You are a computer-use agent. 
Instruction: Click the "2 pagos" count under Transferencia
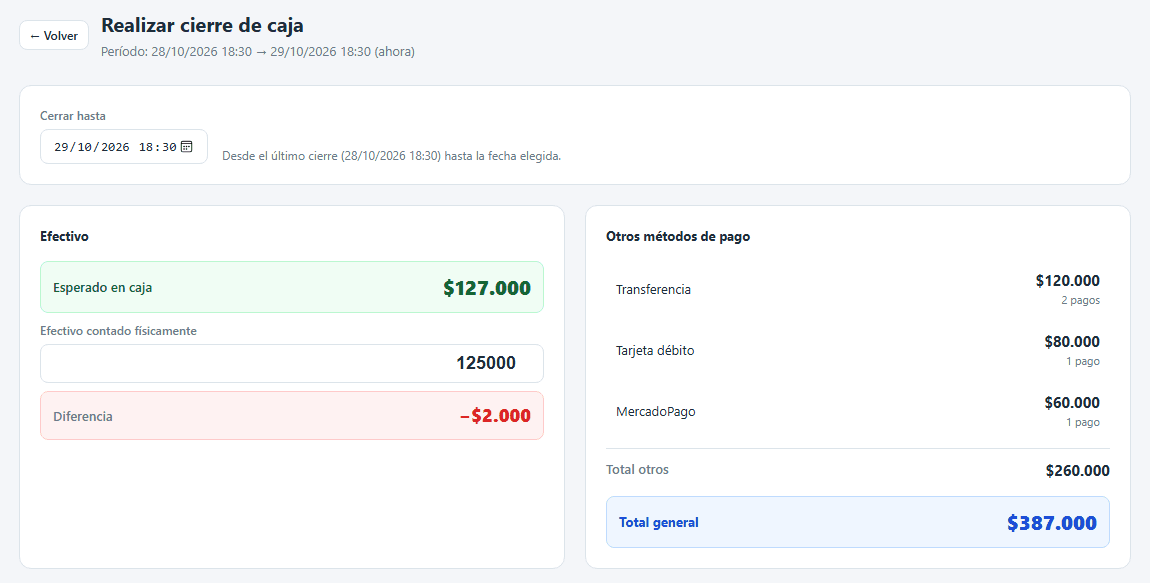(1080, 301)
